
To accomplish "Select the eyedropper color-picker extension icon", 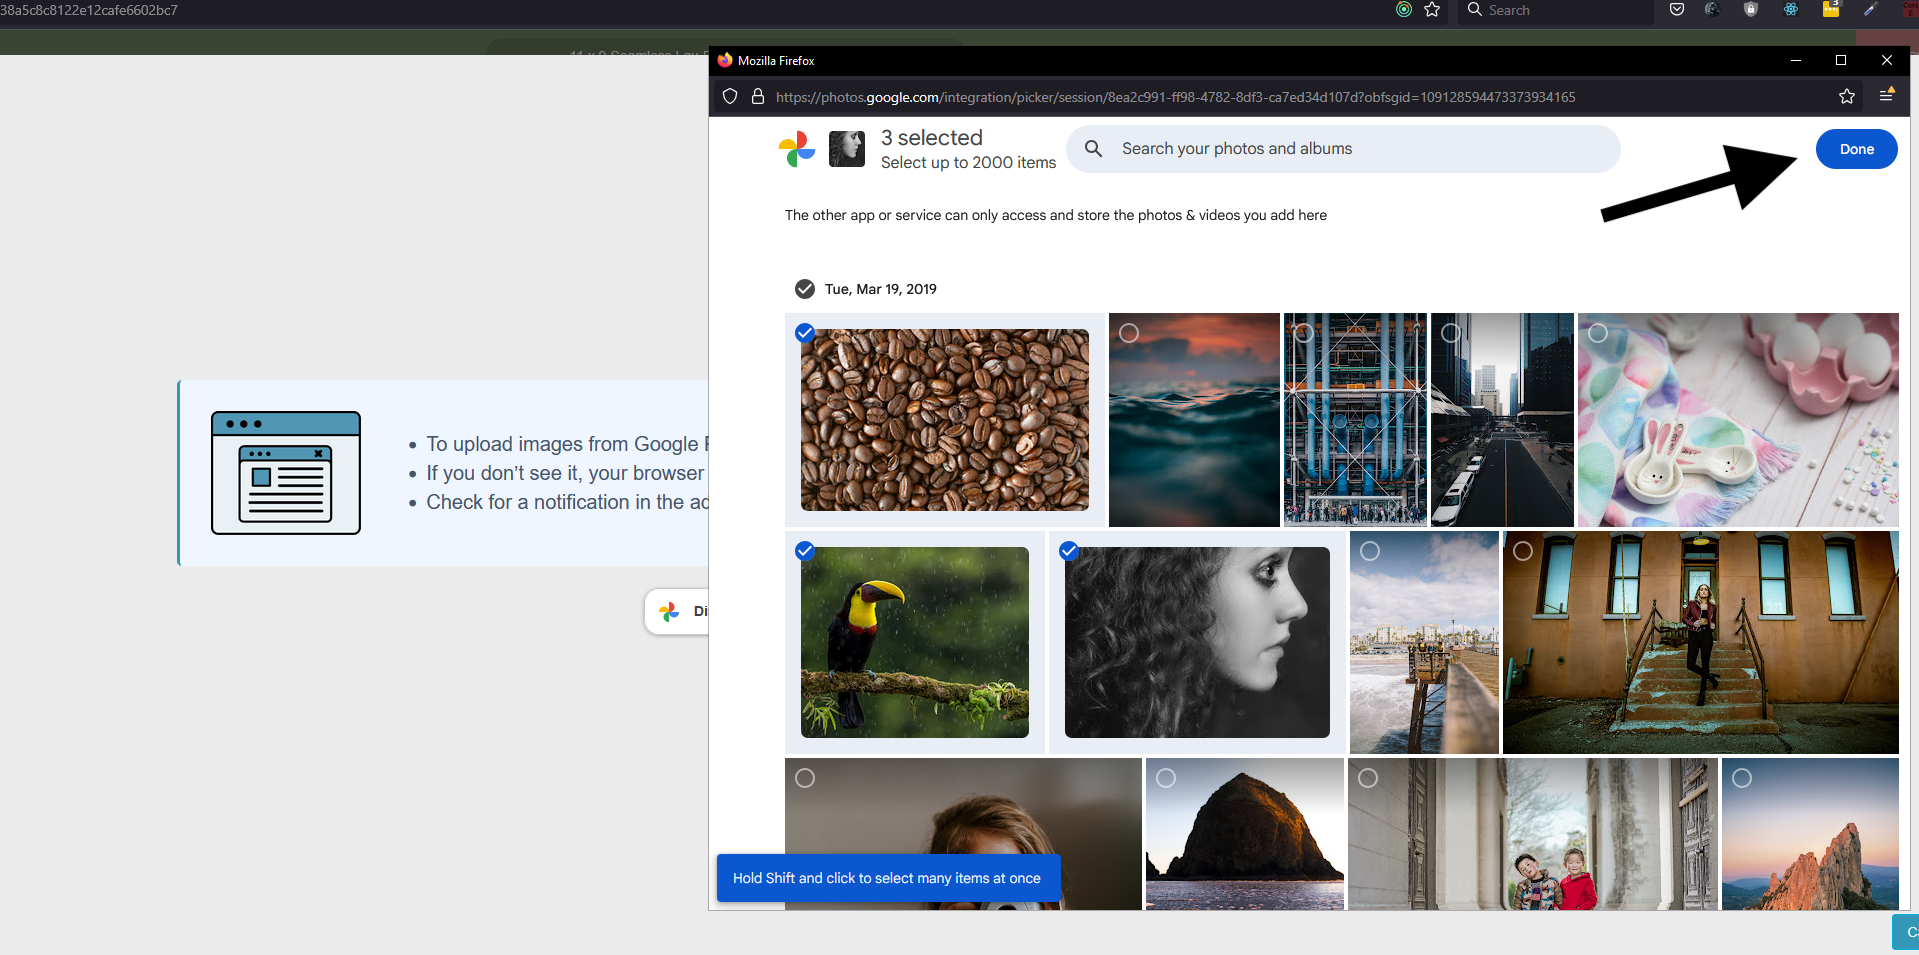I will pos(1869,9).
